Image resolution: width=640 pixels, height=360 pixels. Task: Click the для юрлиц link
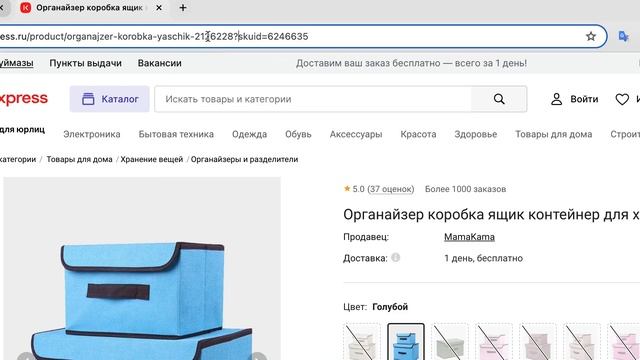(x=22, y=130)
